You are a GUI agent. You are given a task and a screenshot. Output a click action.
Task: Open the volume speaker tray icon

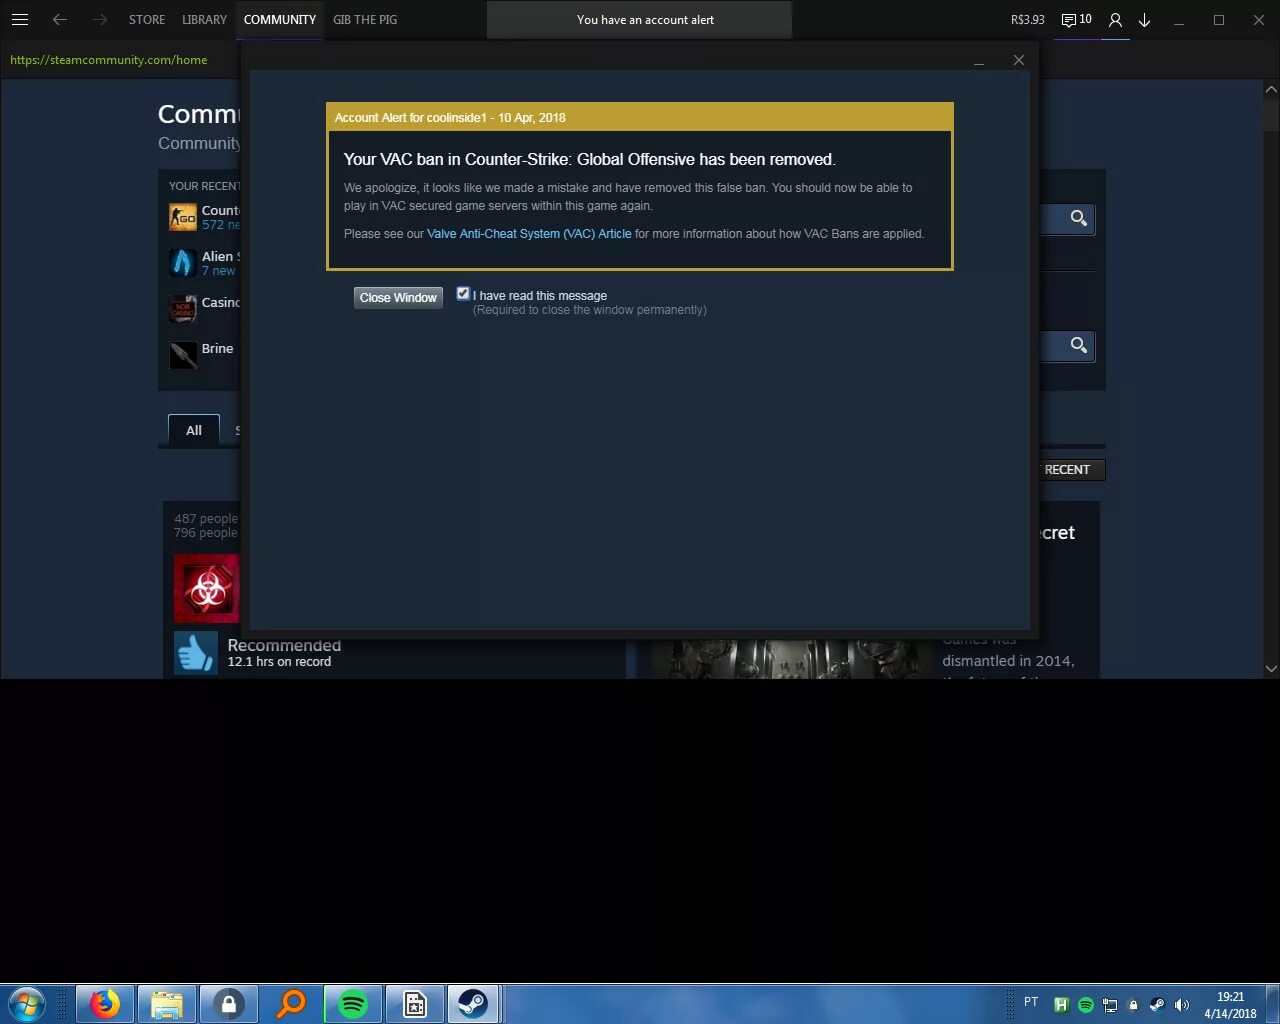tap(1182, 1005)
